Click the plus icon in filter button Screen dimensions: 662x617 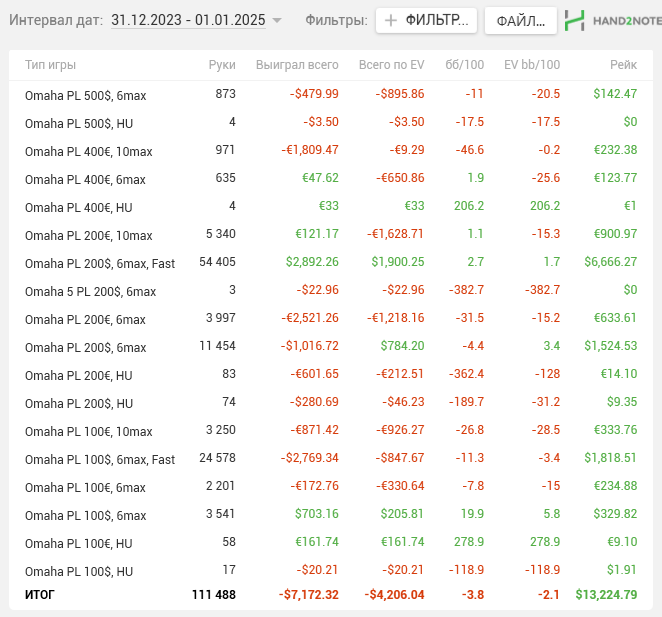(391, 20)
